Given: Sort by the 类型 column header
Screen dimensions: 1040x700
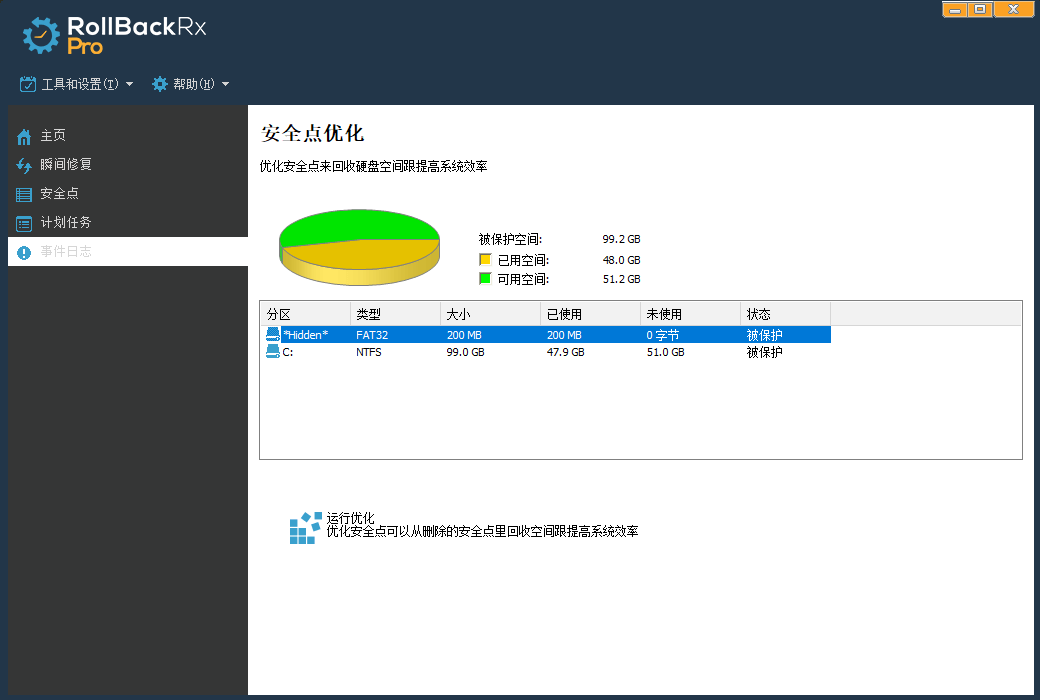Looking at the screenshot, I should click(x=395, y=314).
